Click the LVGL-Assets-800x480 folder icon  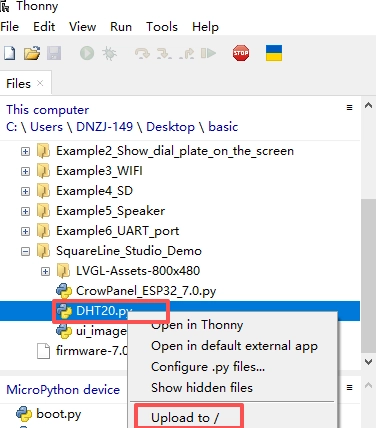(x=63, y=271)
